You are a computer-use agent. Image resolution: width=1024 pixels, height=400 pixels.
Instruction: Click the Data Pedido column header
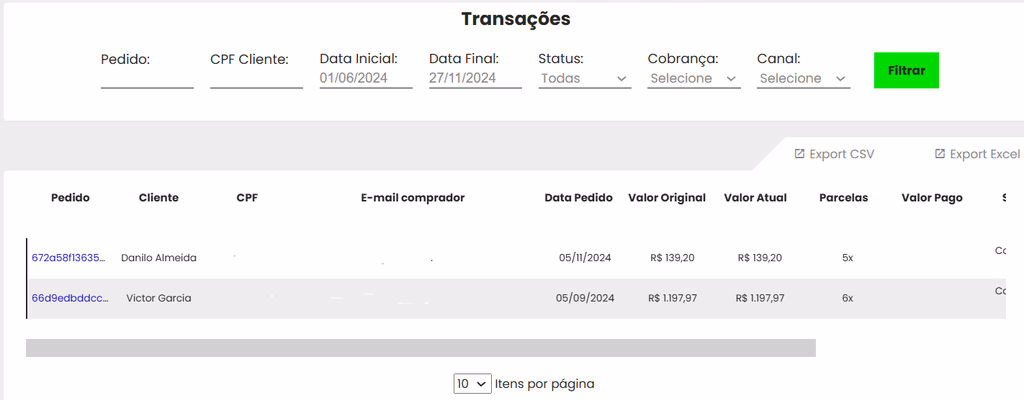[x=579, y=197]
